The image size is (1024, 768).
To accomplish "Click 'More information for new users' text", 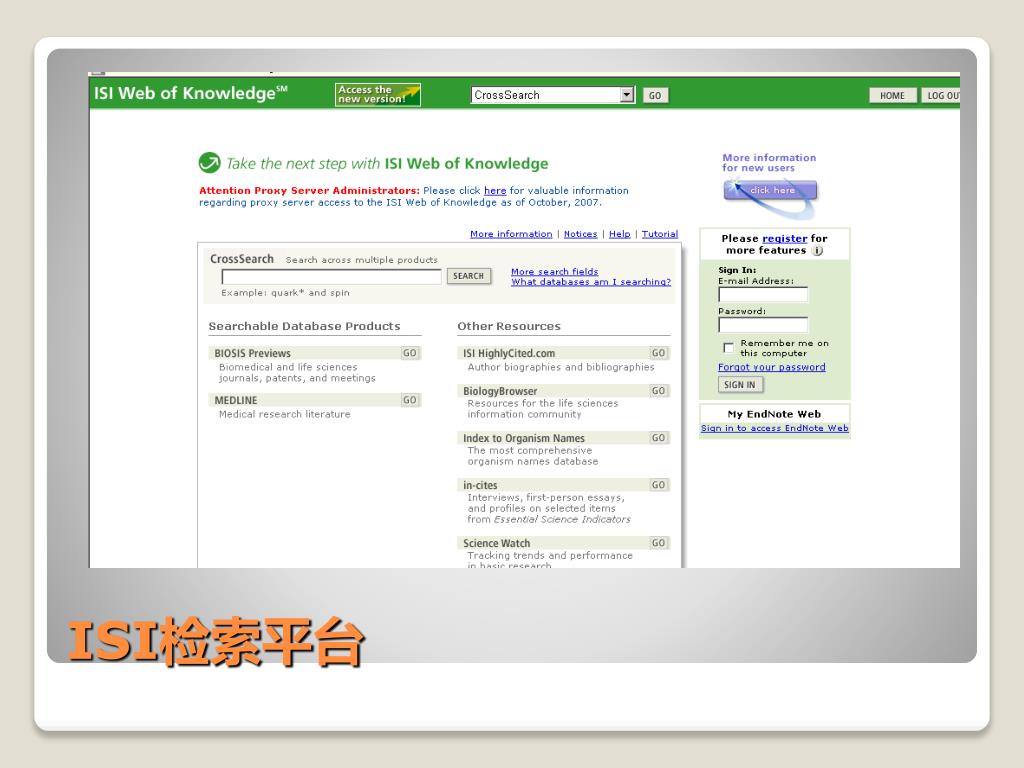I will click(769, 163).
